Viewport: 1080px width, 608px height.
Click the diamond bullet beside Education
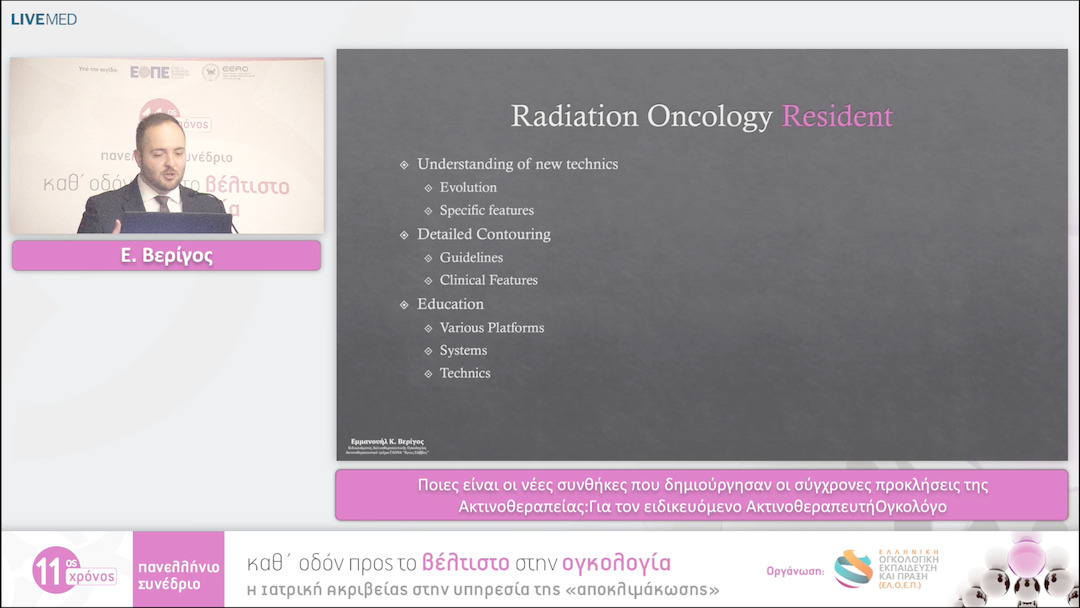pos(404,304)
